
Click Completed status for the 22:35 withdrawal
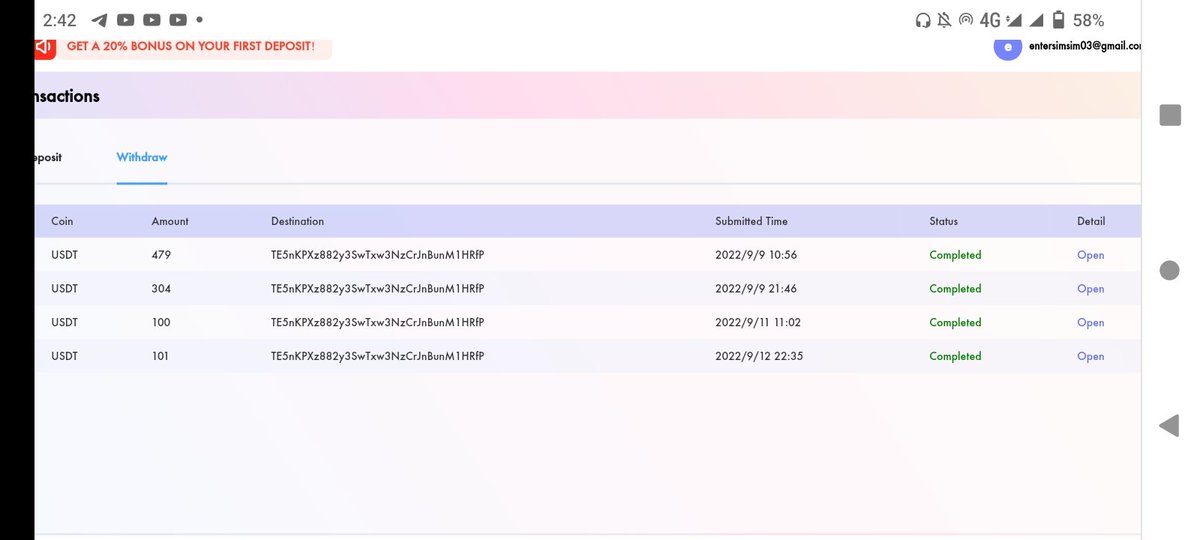point(956,356)
